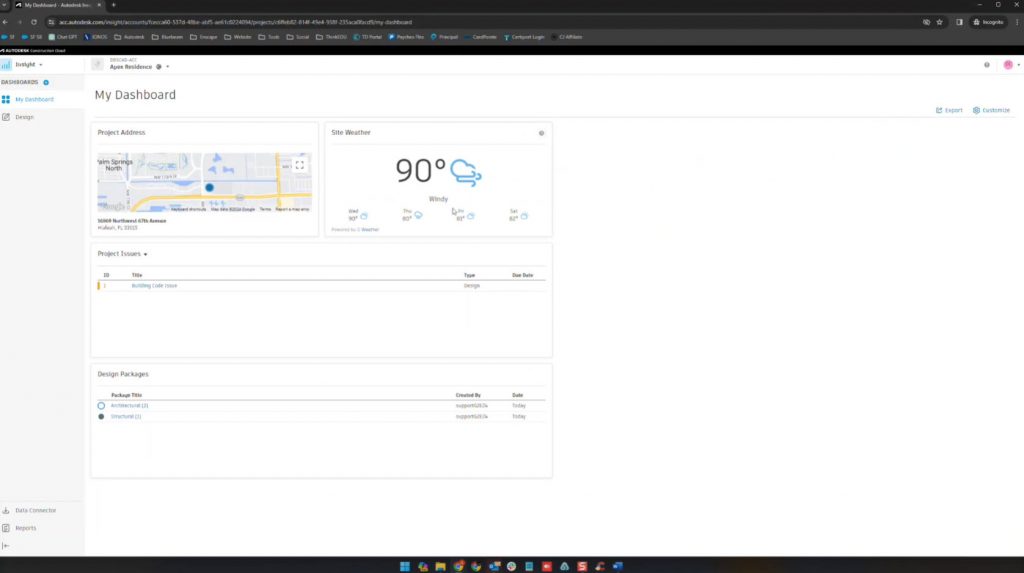This screenshot has height=573, width=1024.
Task: Click the browser reload icon
Action: pyautogui.click(x=35, y=21)
